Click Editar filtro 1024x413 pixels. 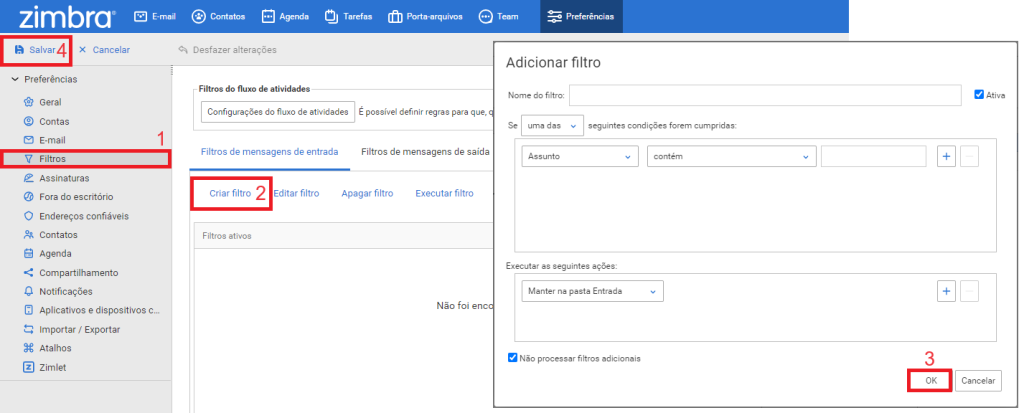[296, 193]
